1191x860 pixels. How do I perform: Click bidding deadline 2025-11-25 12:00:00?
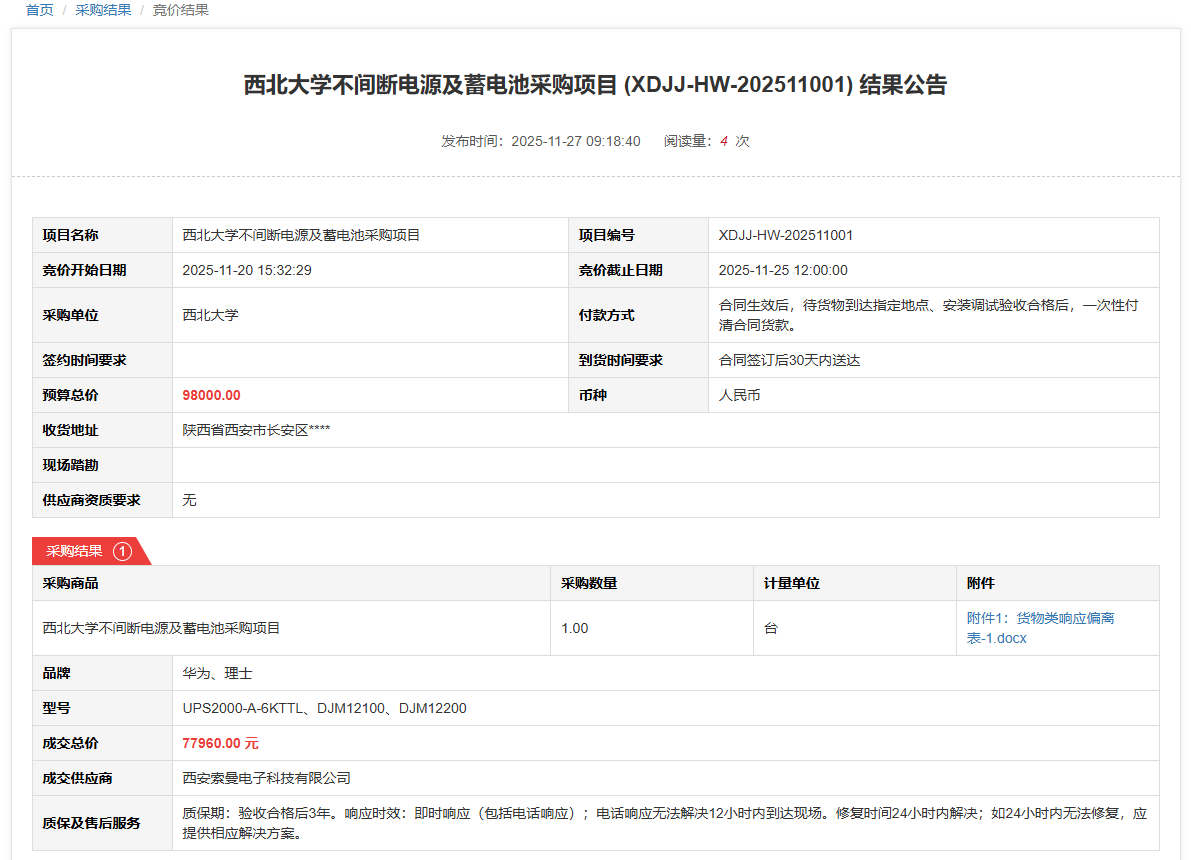tap(783, 270)
